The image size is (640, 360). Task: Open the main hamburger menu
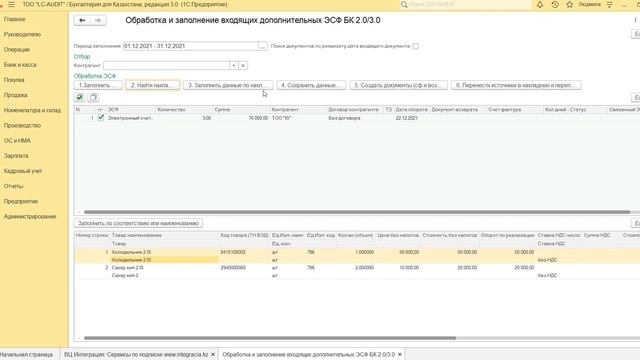[x=11, y=4]
